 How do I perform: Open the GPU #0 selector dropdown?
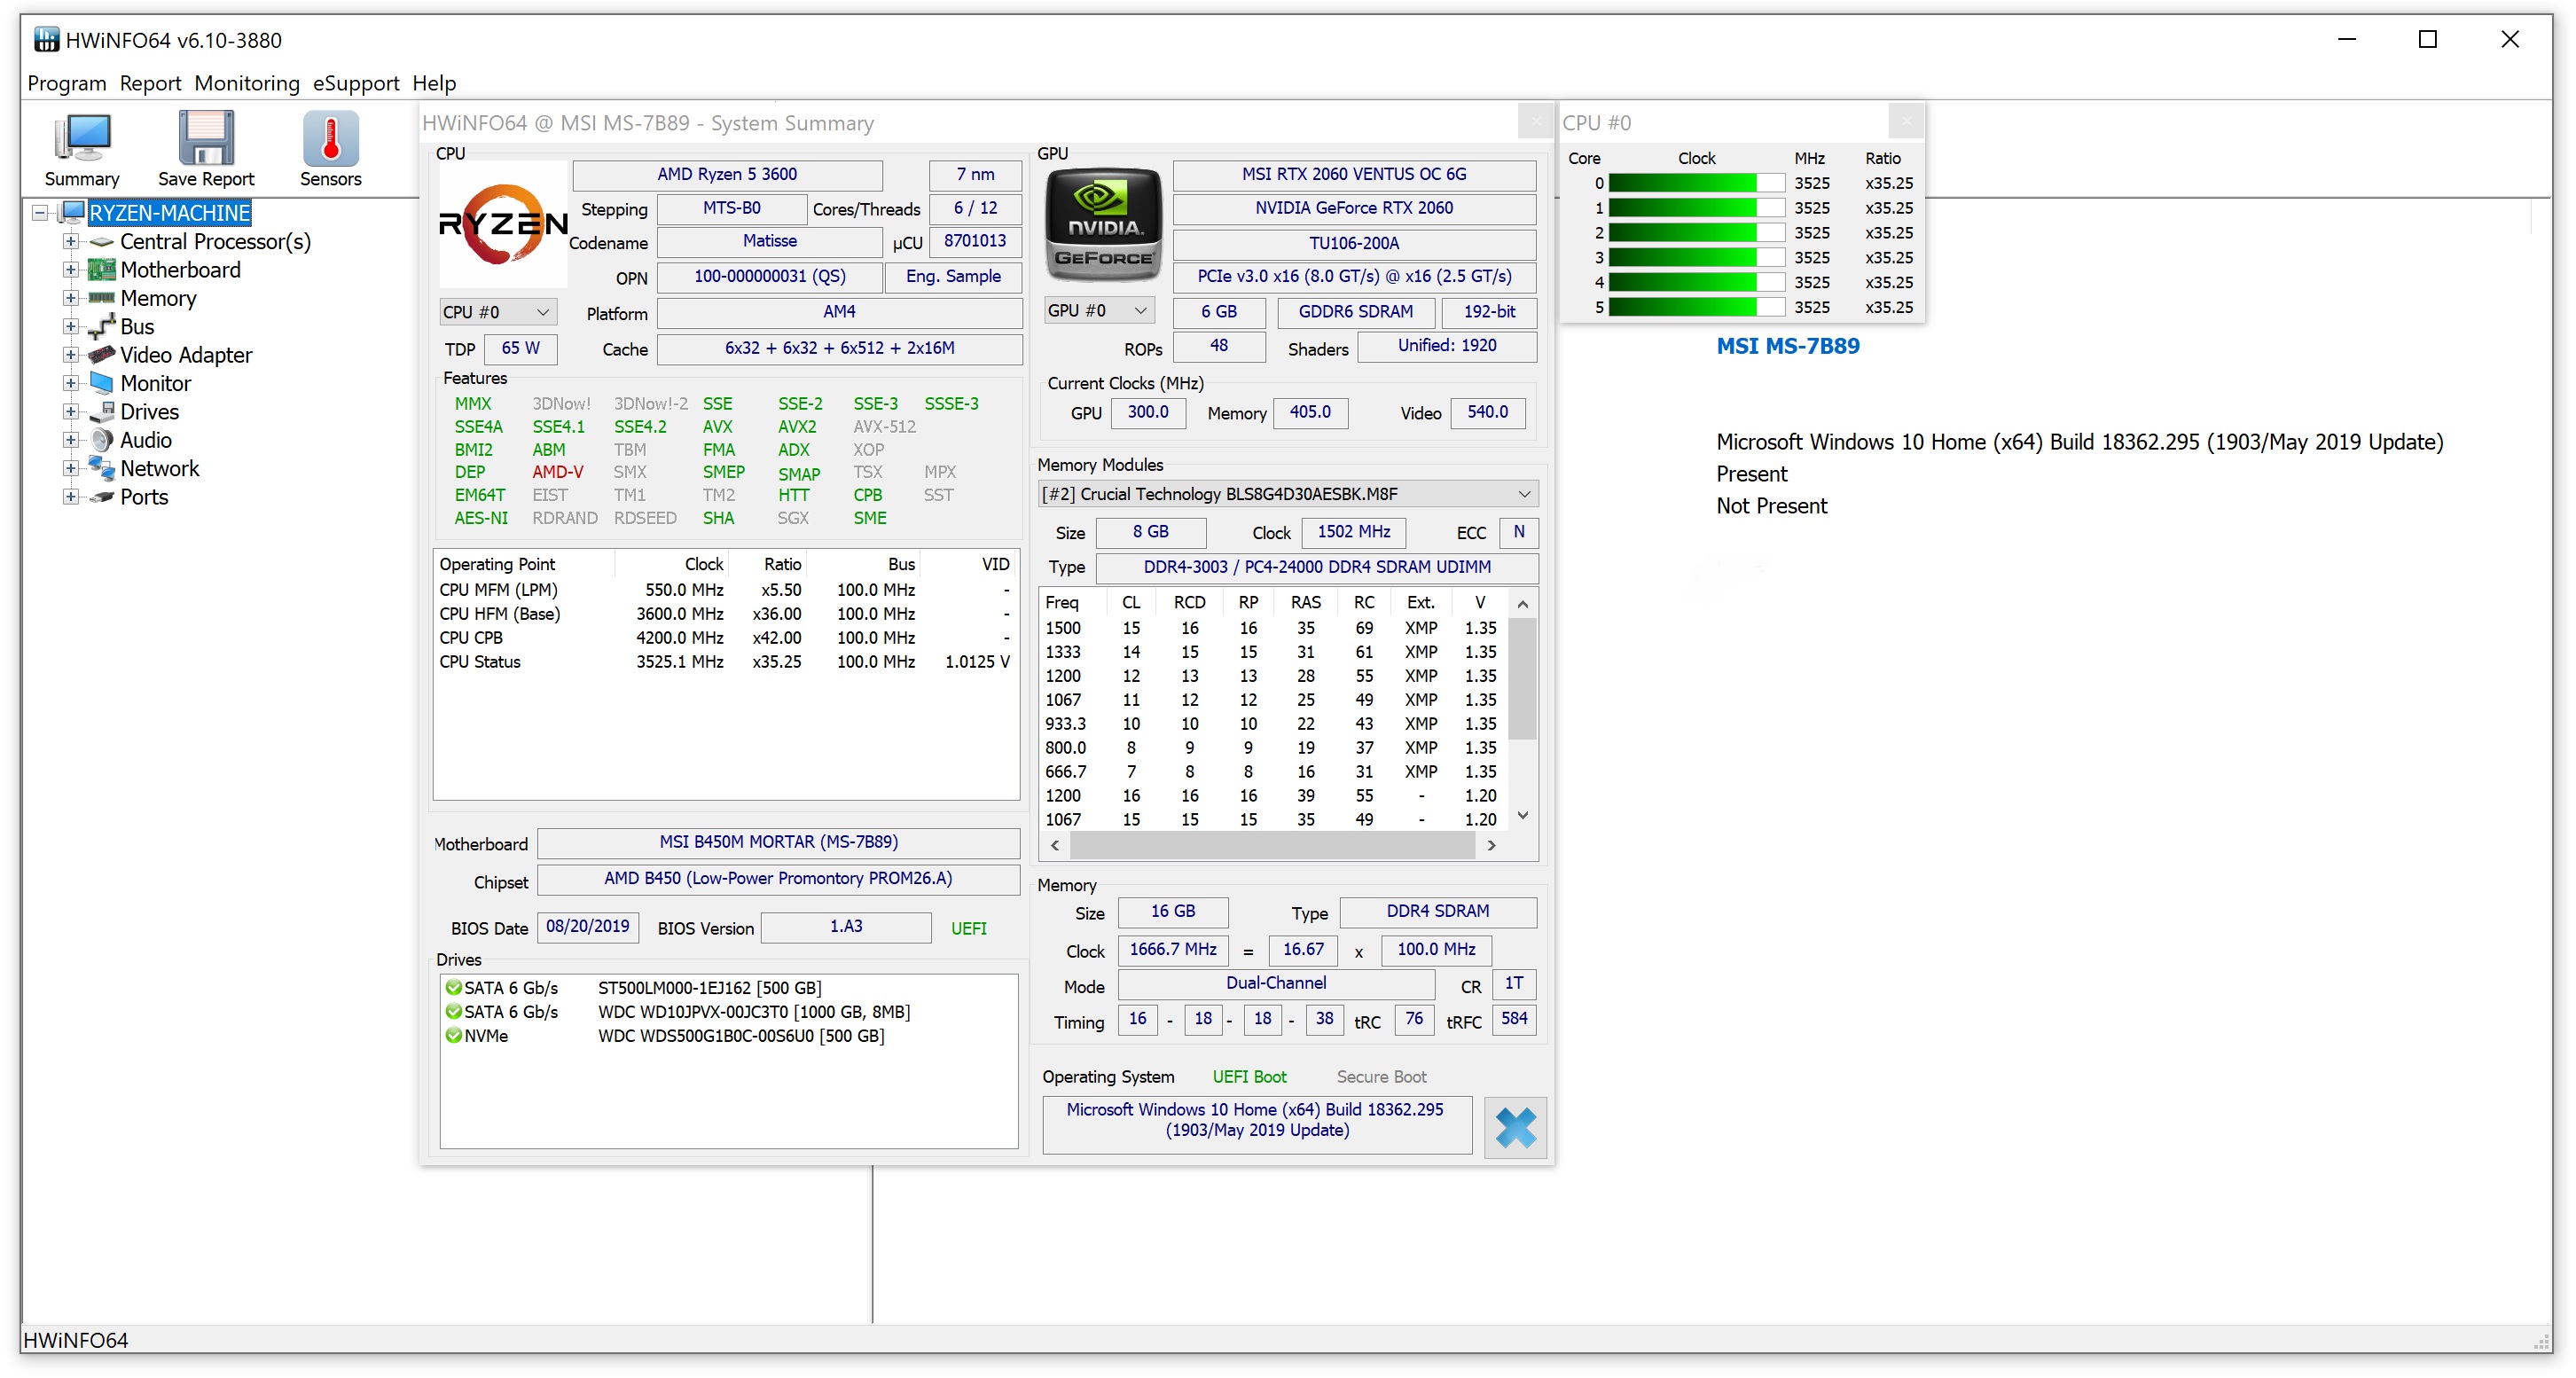click(1098, 311)
